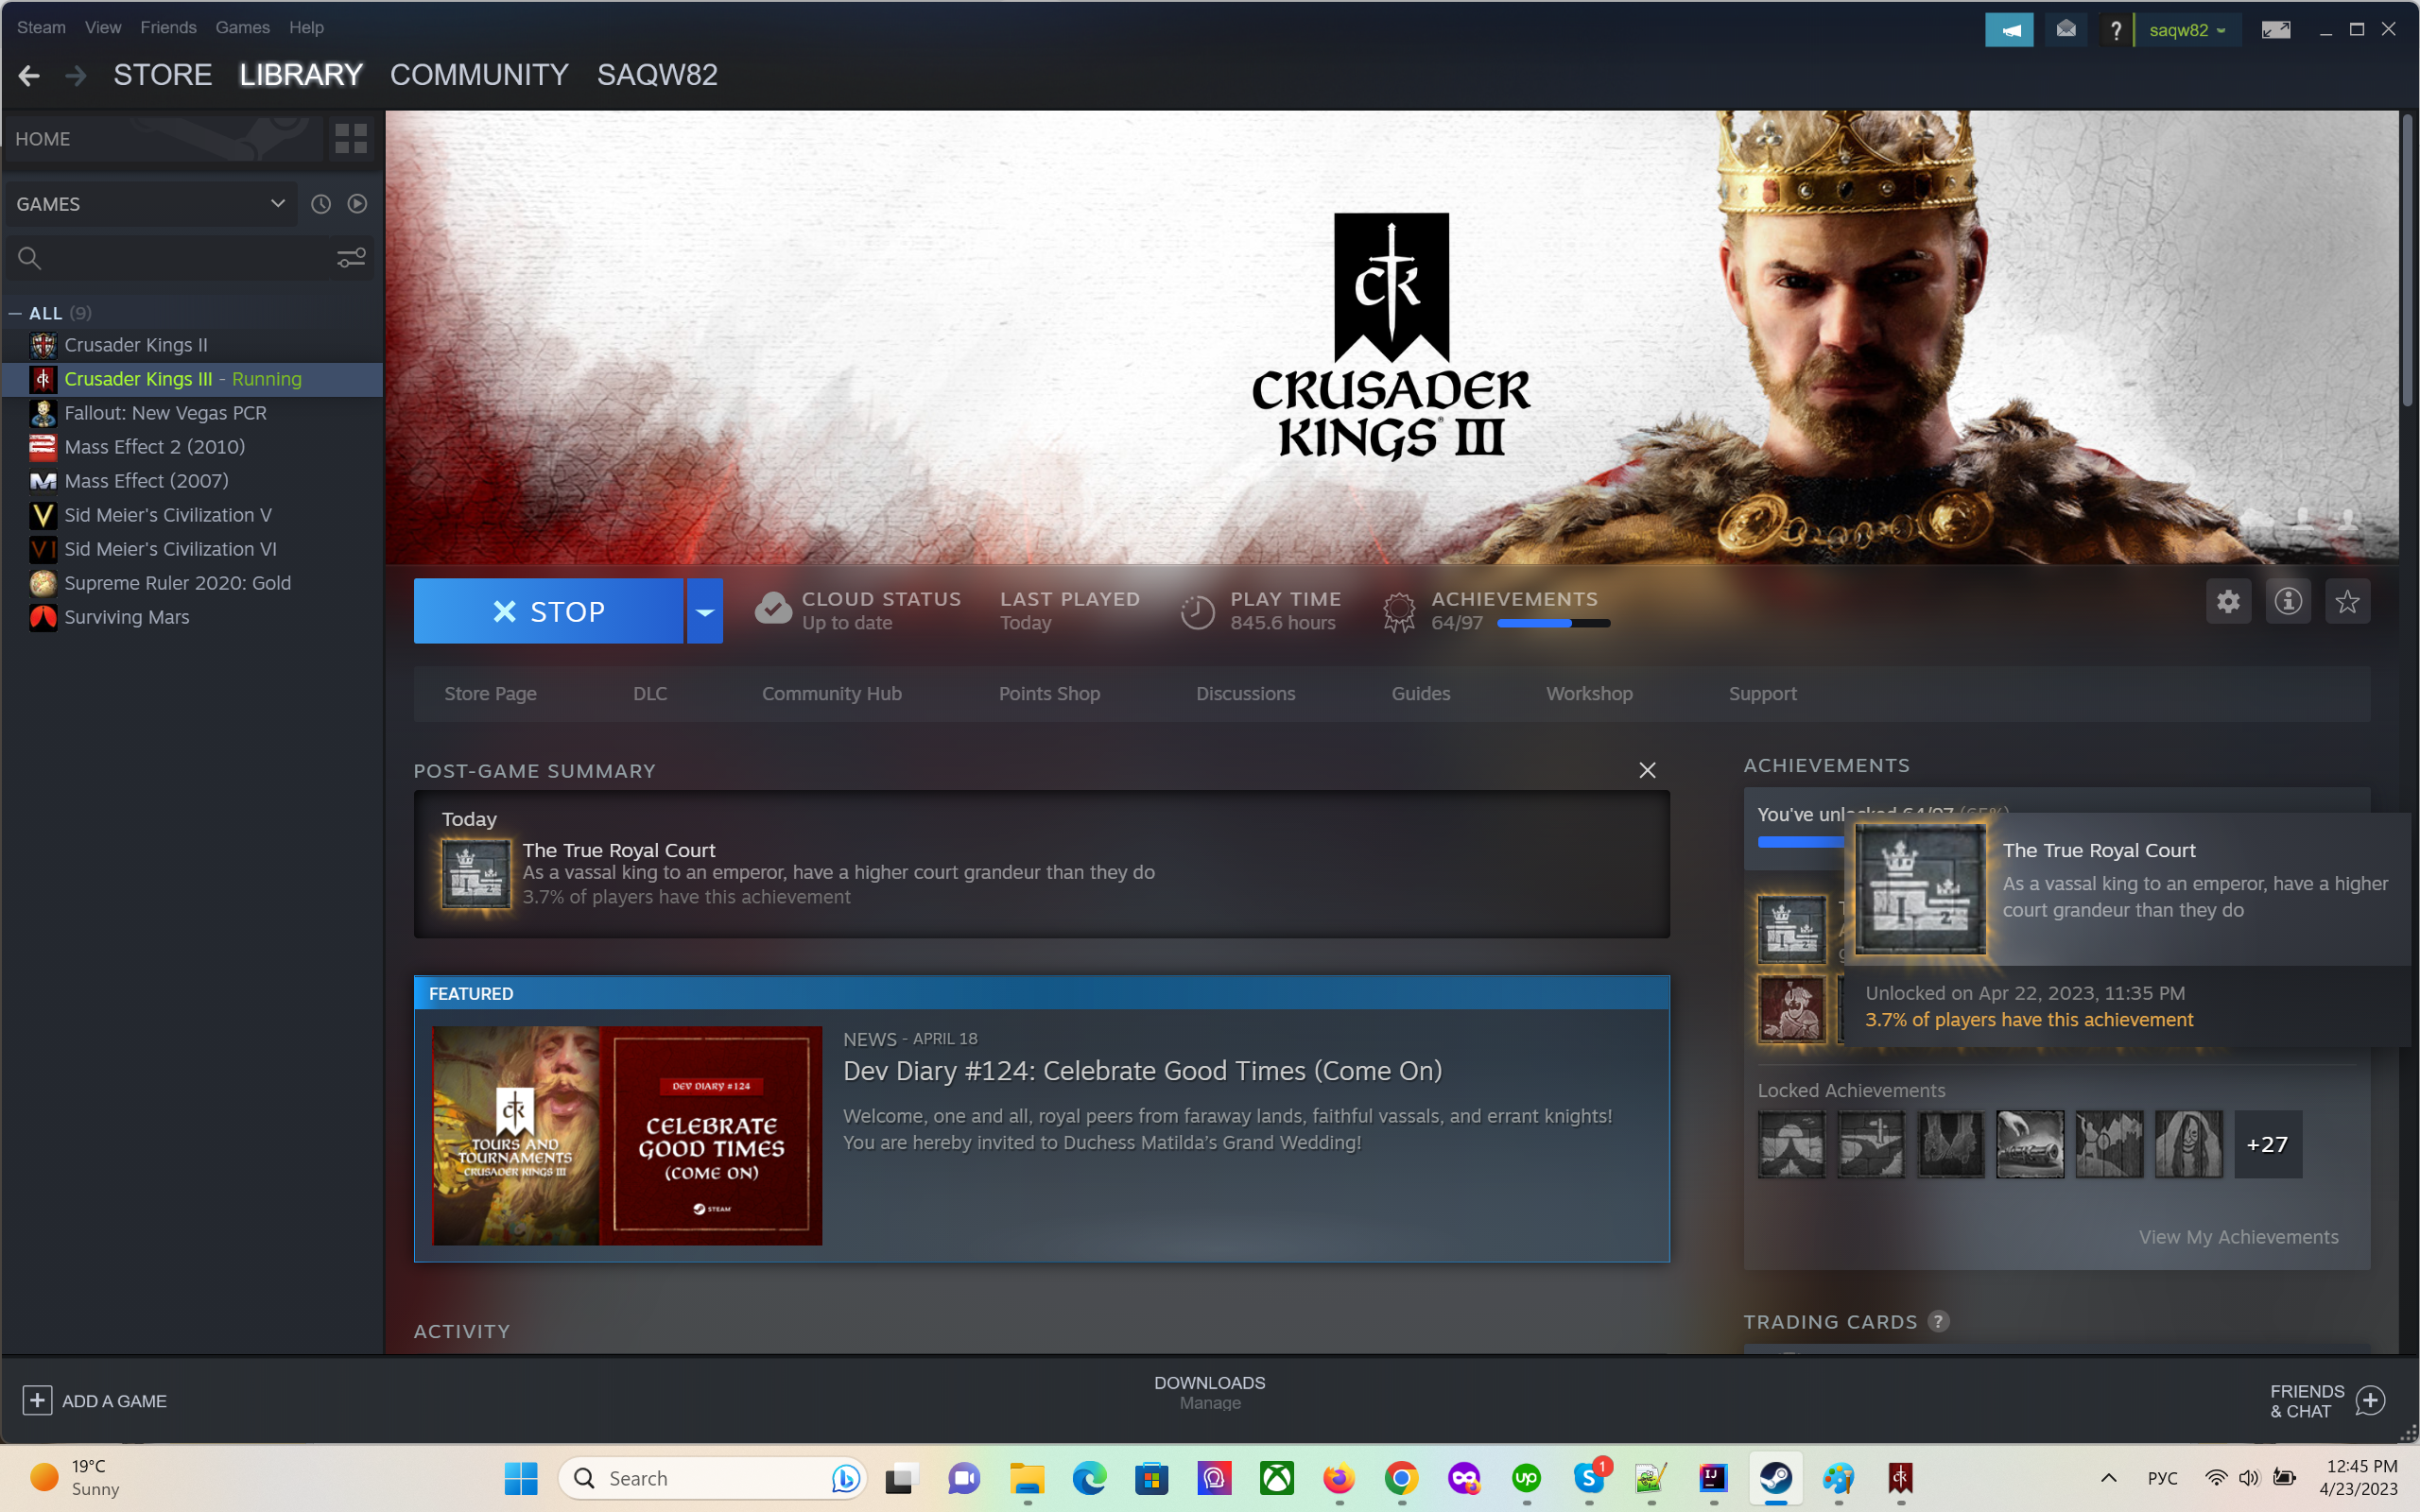Open View My Achievements link
Screen dimensions: 2420x1512
point(2238,1237)
